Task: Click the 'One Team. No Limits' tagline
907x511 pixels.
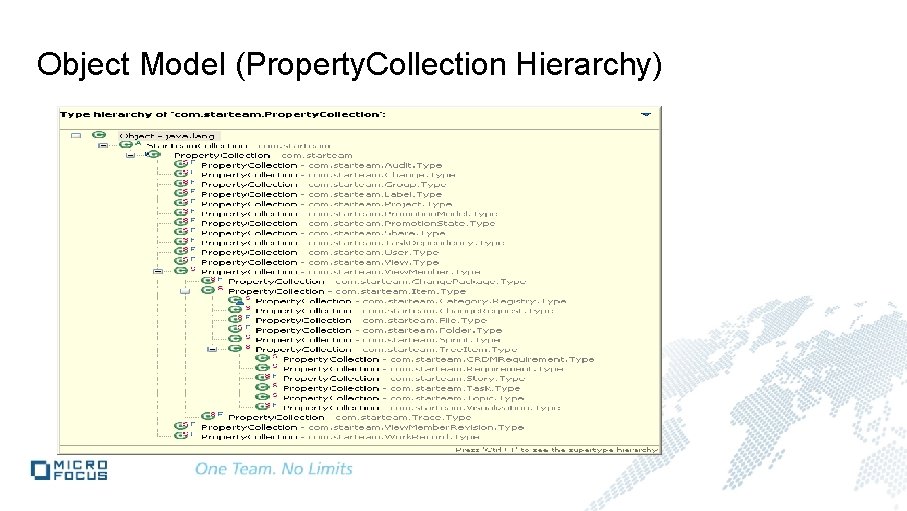Action: point(274,469)
